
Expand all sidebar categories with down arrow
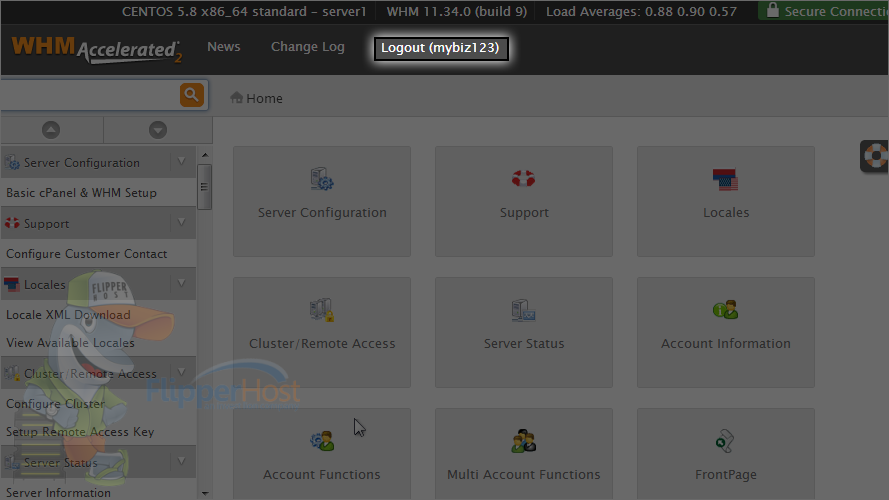tap(158, 130)
